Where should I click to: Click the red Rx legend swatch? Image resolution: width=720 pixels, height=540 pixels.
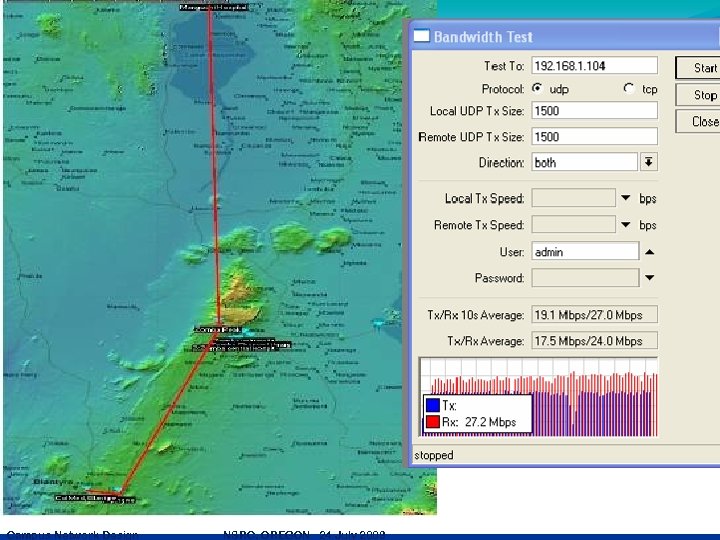[433, 421]
